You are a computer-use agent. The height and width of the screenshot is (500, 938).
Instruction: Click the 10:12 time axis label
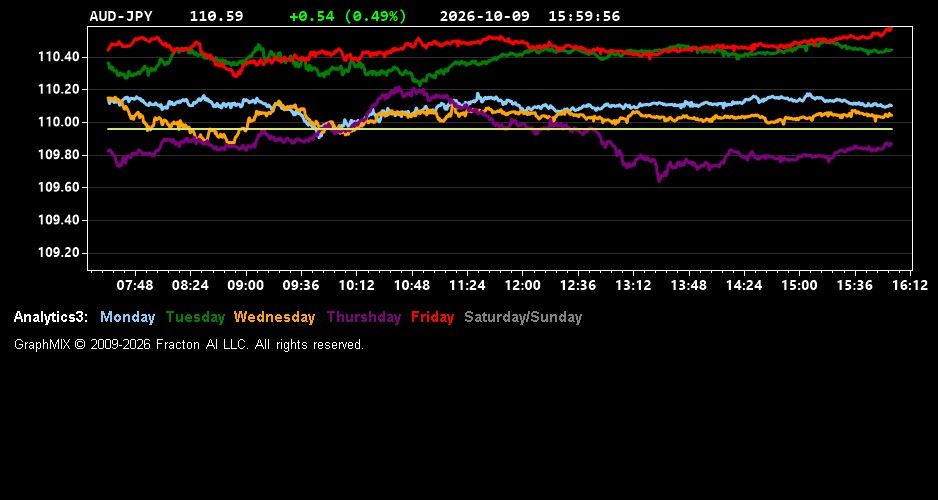click(357, 286)
